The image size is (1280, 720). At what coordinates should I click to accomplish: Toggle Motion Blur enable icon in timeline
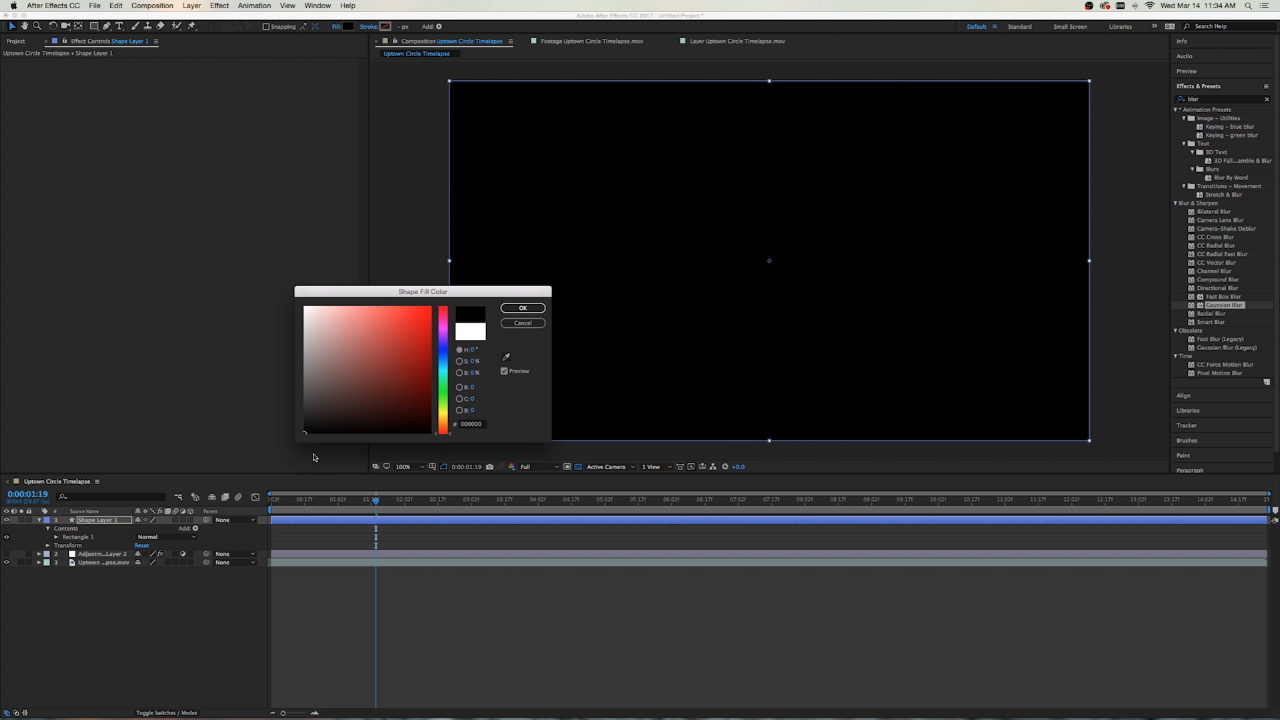(x=238, y=497)
